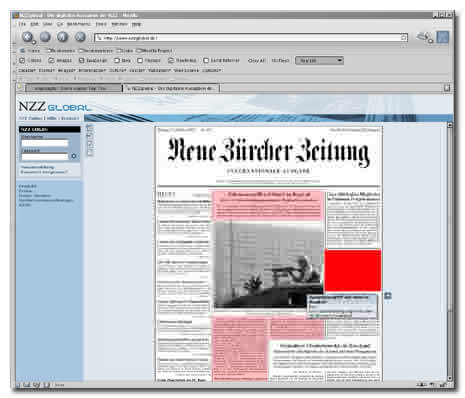Toggle the Colors checkbox
This screenshot has height=398, width=465.
[22, 60]
